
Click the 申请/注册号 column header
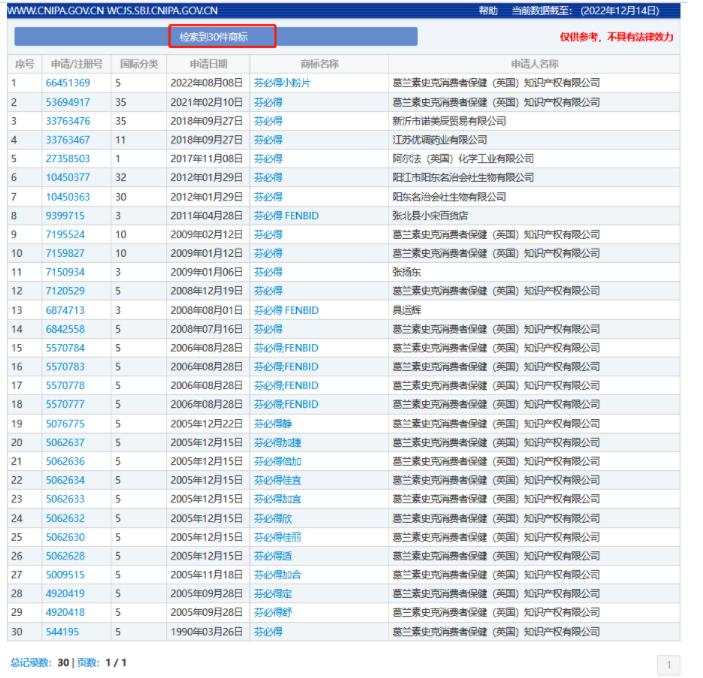point(77,64)
